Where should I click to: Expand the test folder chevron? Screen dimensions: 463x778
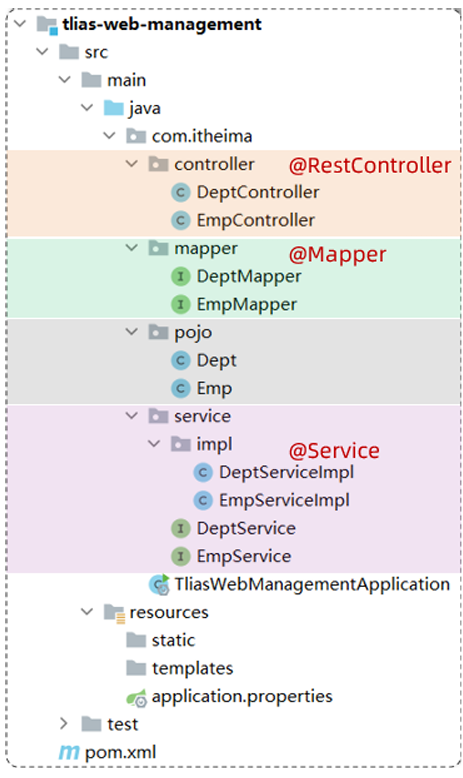click(64, 724)
